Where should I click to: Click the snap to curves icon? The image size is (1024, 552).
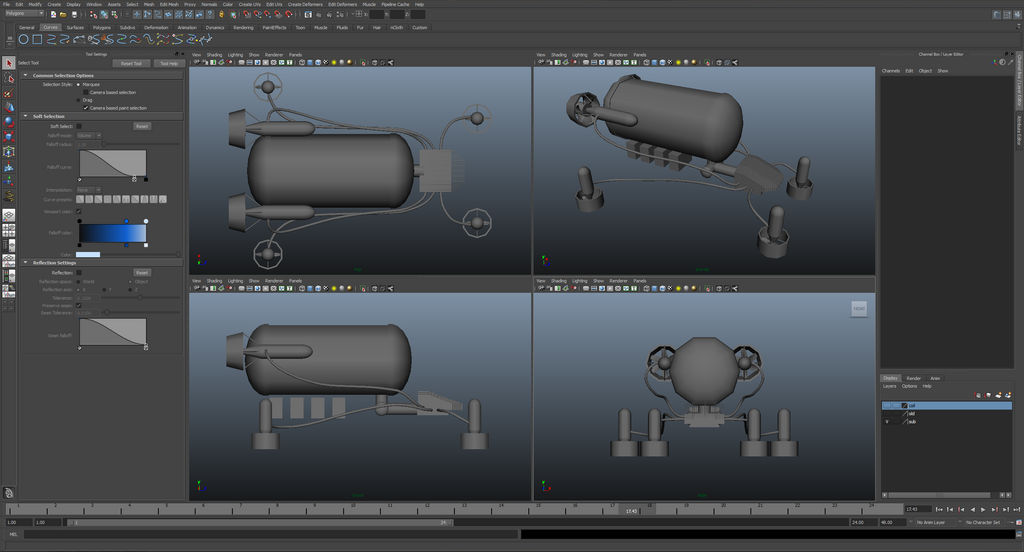[257, 14]
